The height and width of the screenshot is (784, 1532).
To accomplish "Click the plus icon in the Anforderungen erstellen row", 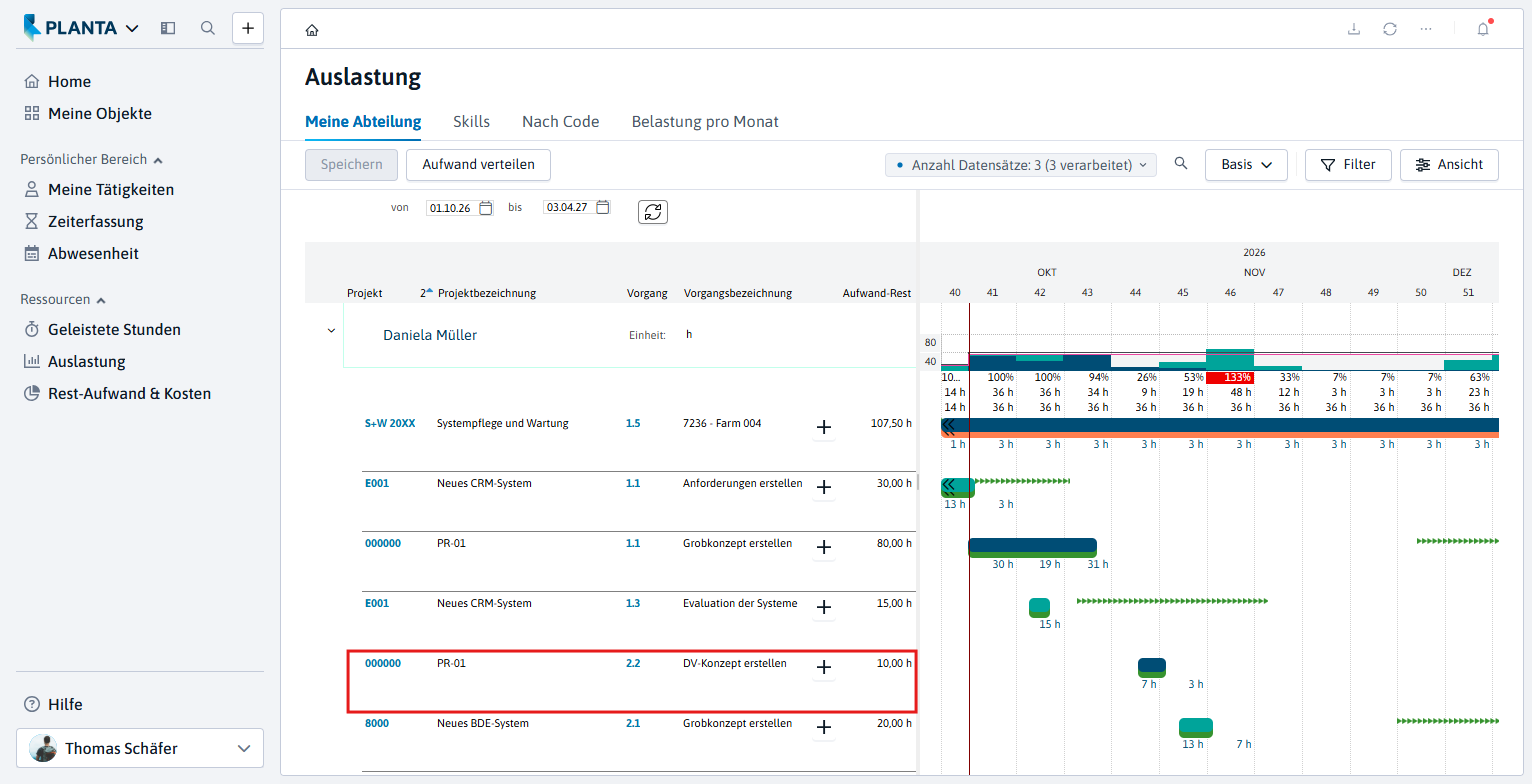I will click(x=824, y=488).
